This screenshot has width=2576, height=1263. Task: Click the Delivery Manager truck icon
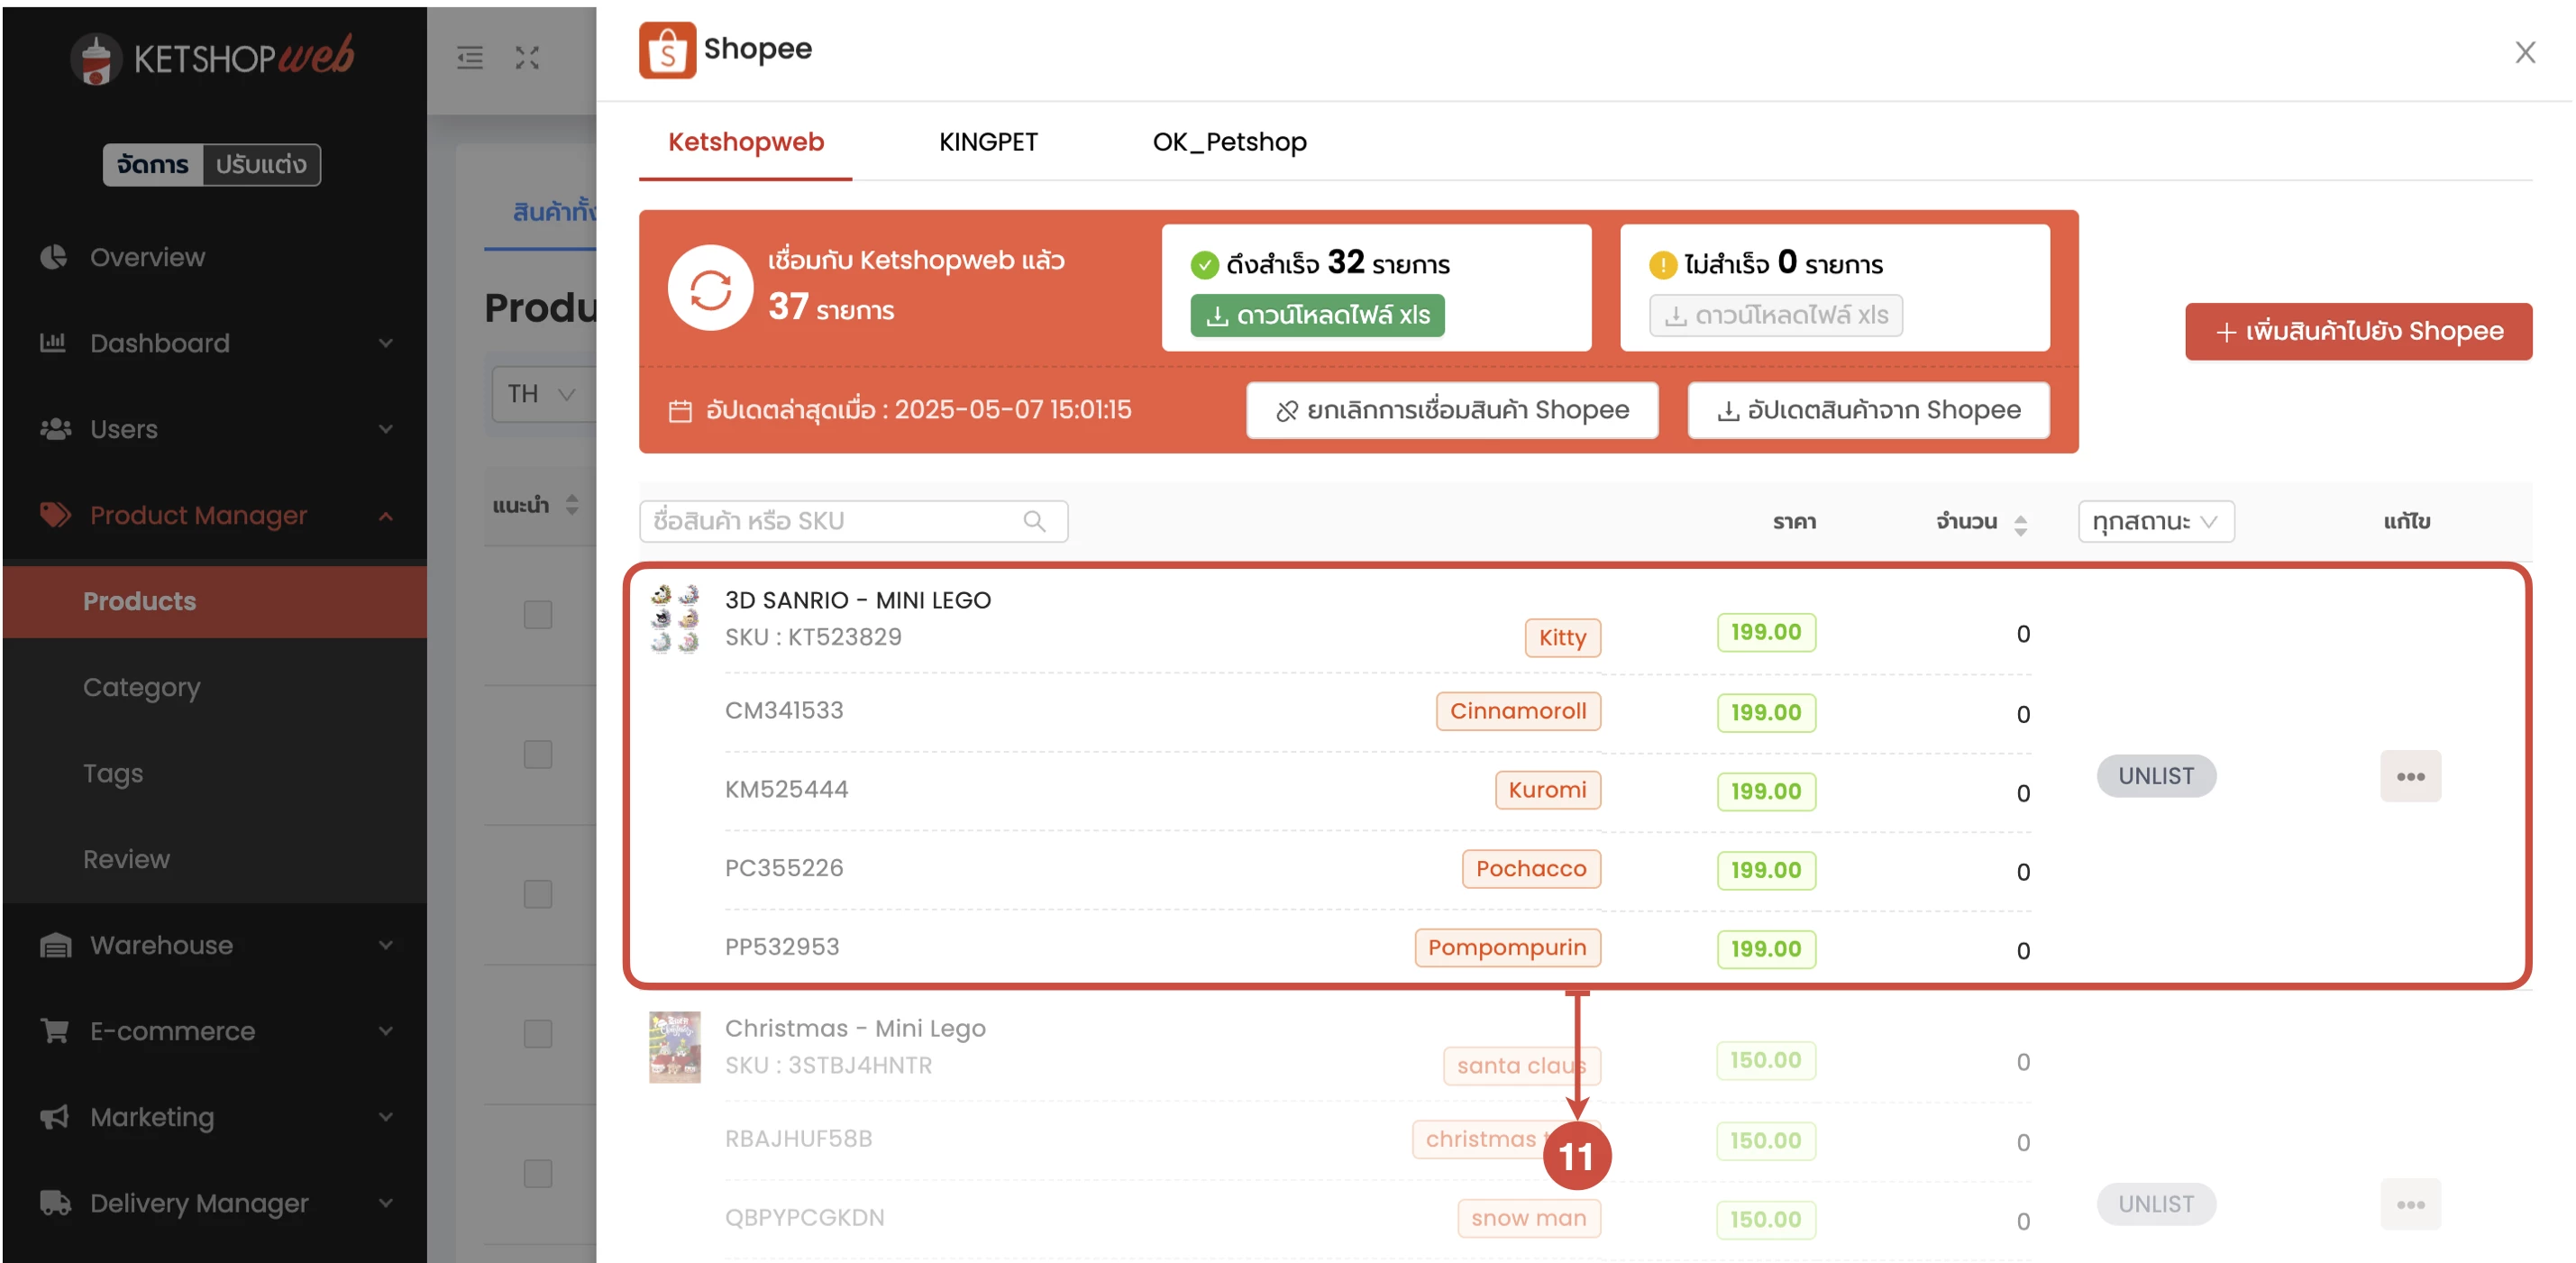tap(55, 1203)
